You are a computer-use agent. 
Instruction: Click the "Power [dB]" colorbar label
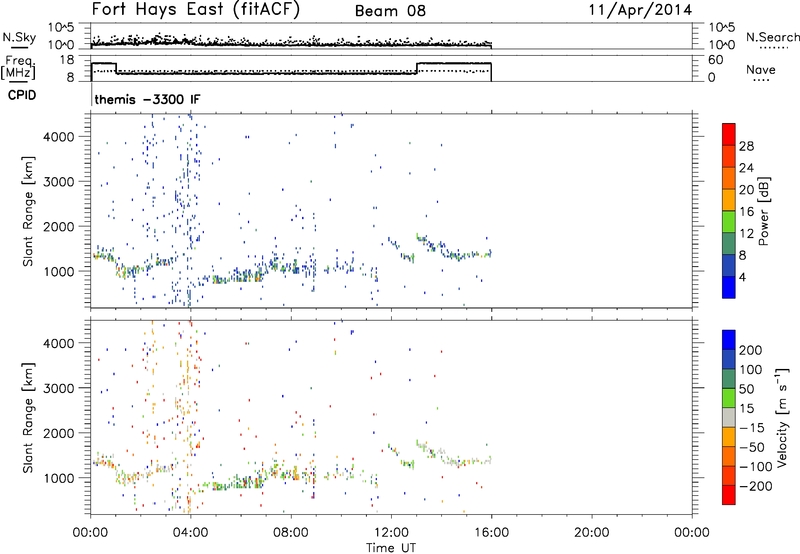pyautogui.click(x=764, y=211)
